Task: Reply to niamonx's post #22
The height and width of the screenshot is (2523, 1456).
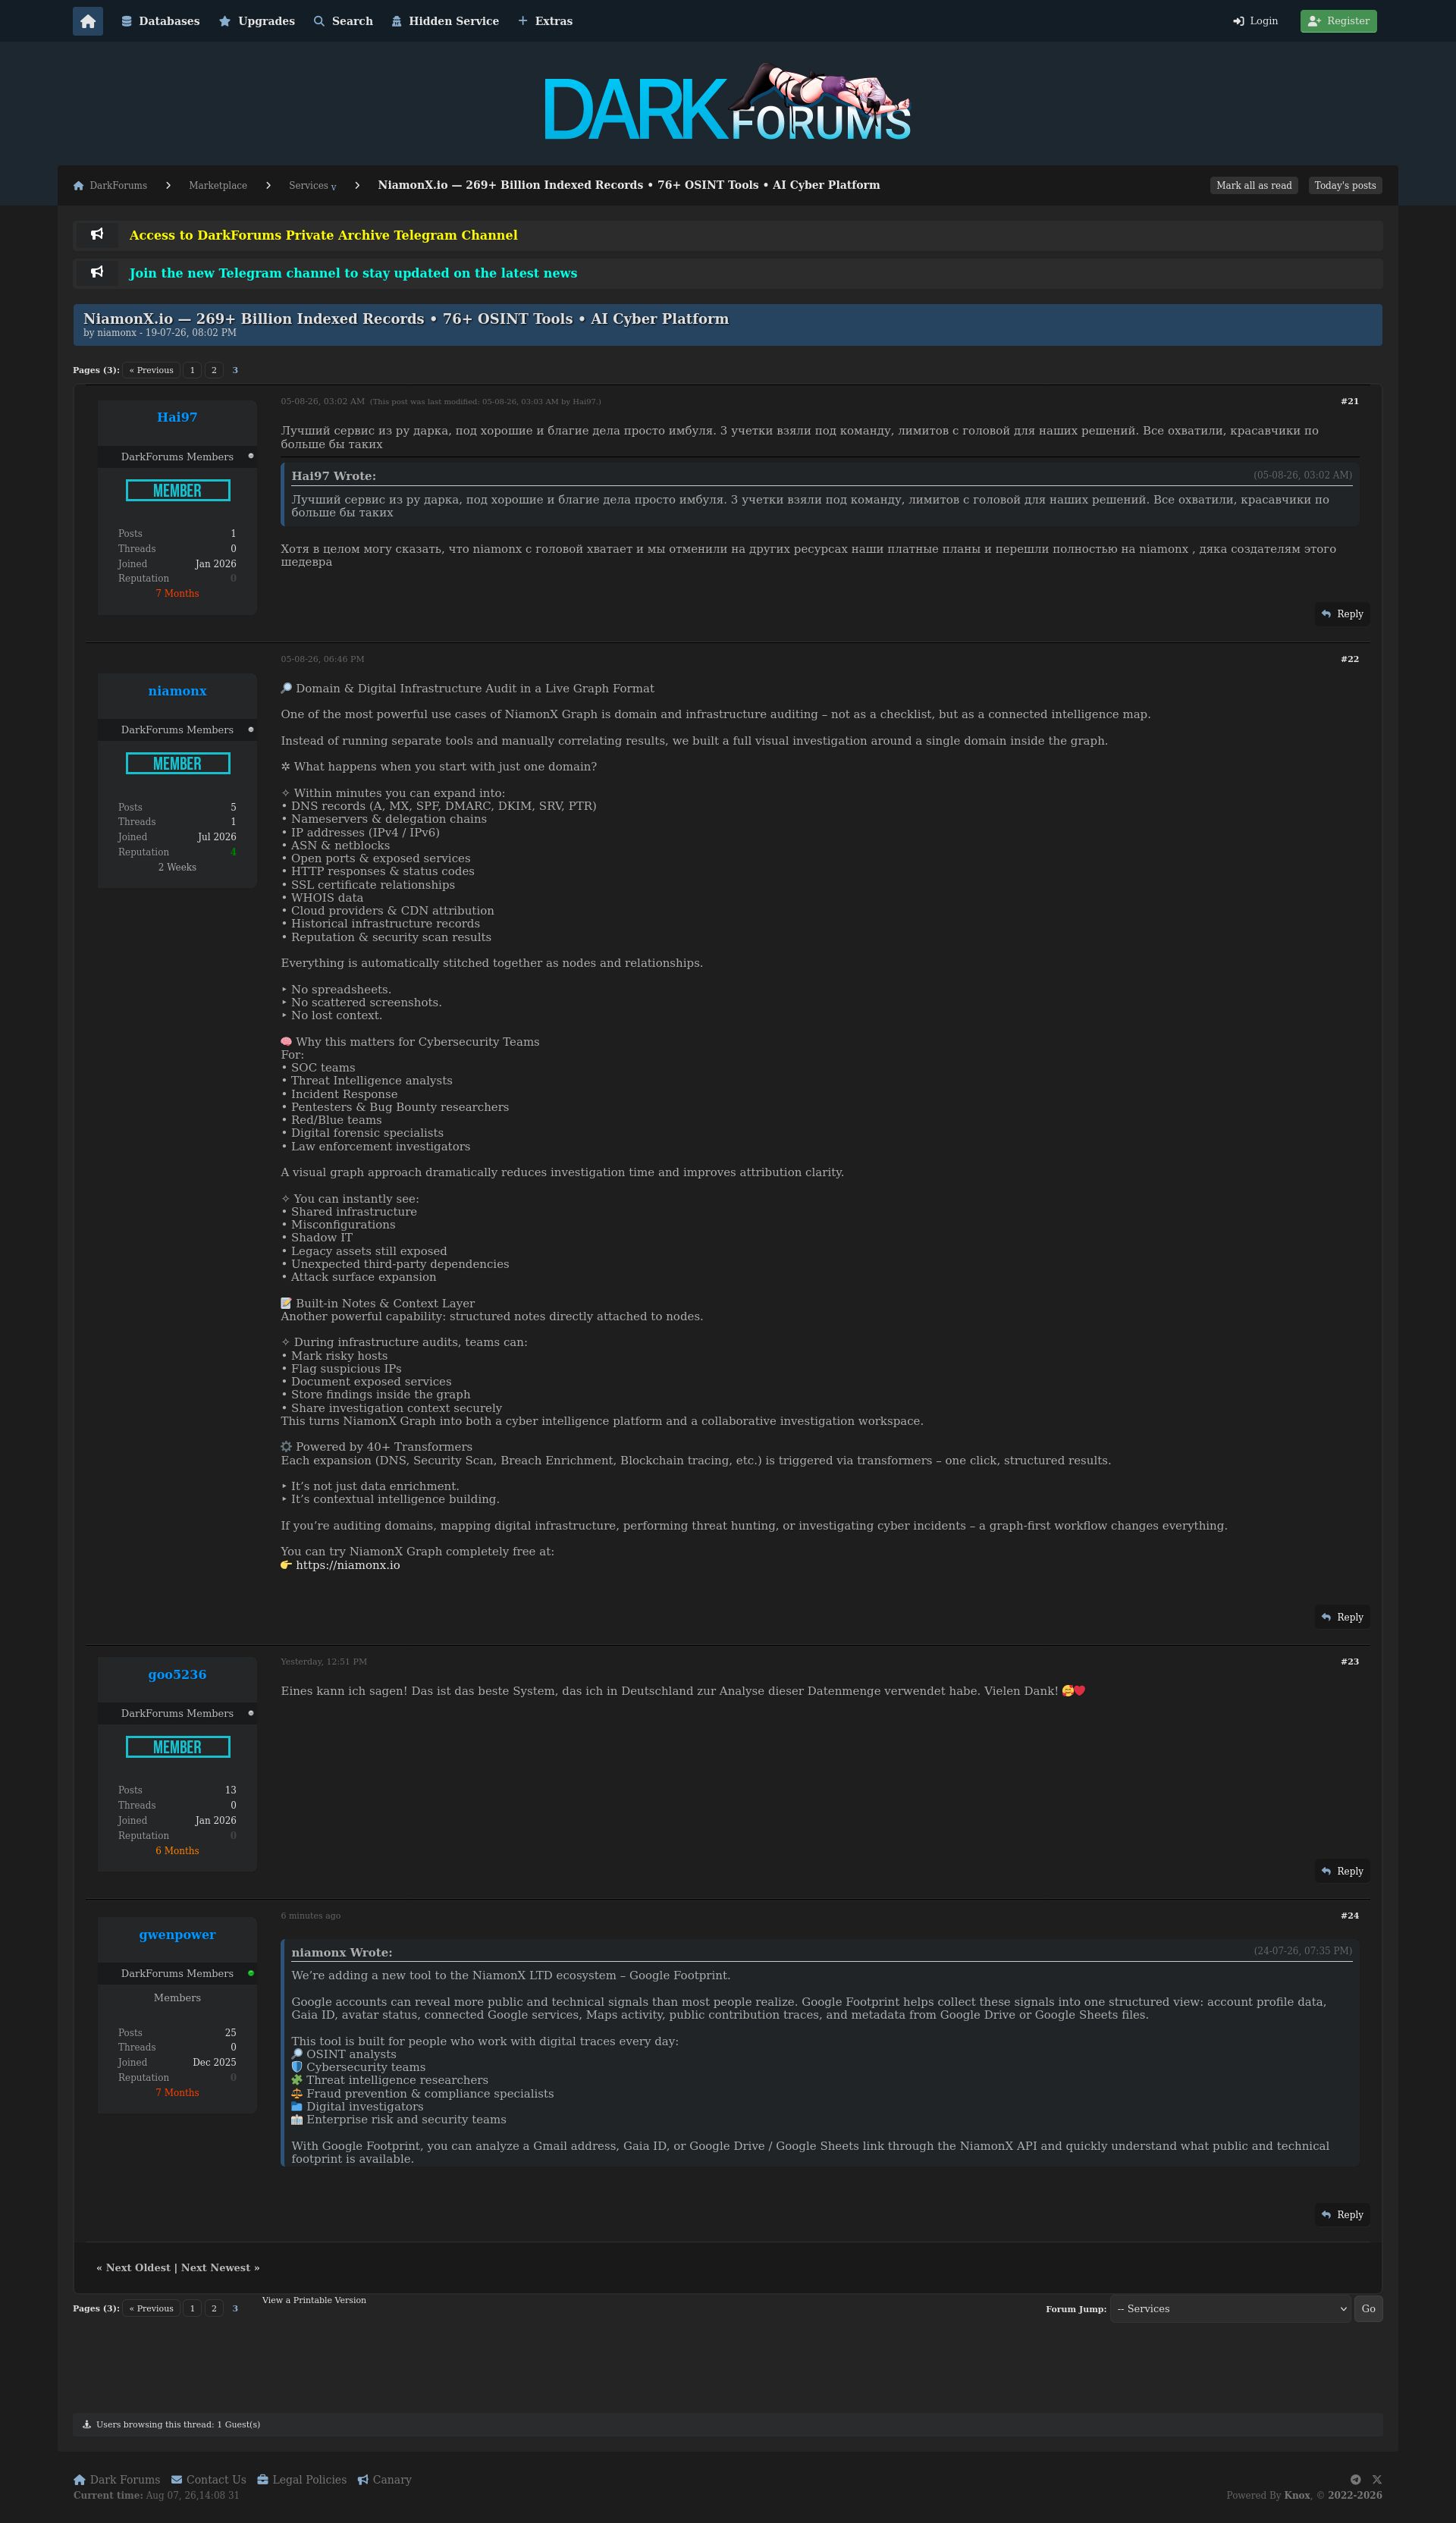Action: pyautogui.click(x=1342, y=1618)
